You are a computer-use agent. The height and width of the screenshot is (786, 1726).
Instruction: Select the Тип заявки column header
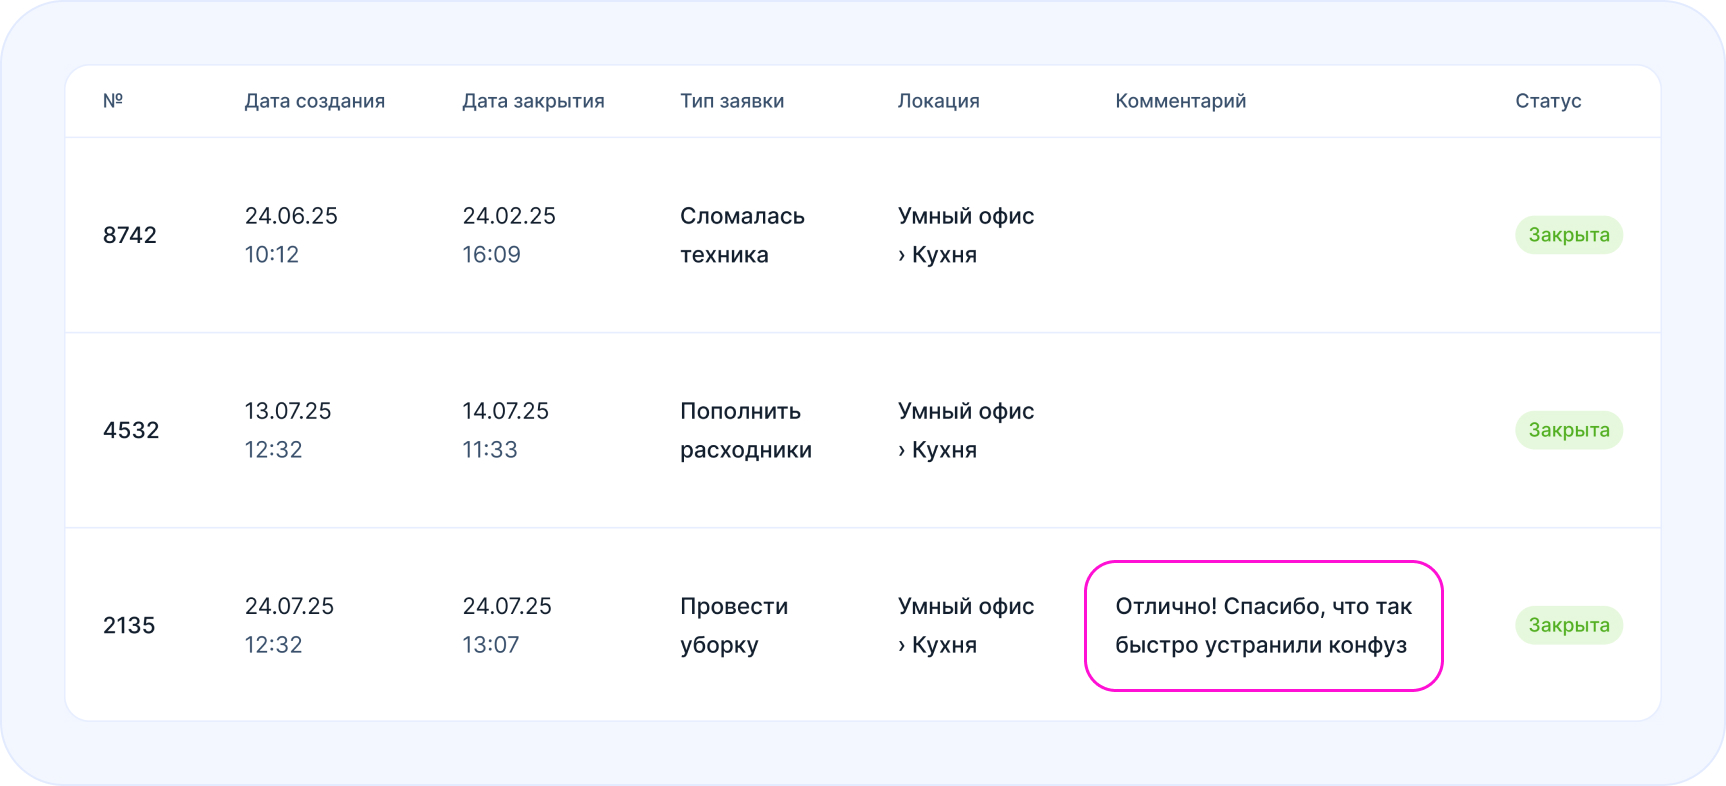point(732,101)
